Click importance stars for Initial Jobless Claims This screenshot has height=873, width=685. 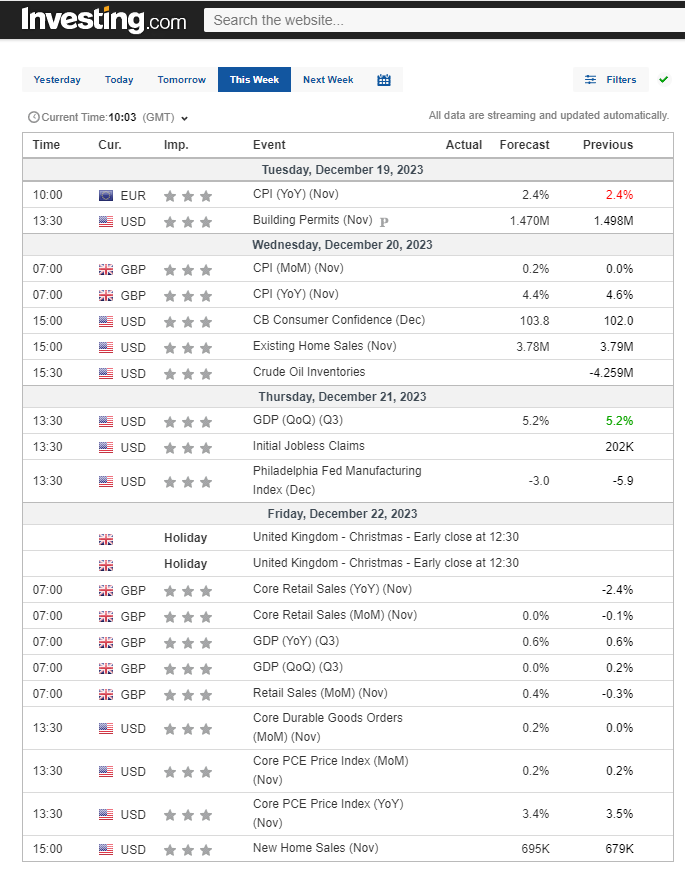coord(188,448)
